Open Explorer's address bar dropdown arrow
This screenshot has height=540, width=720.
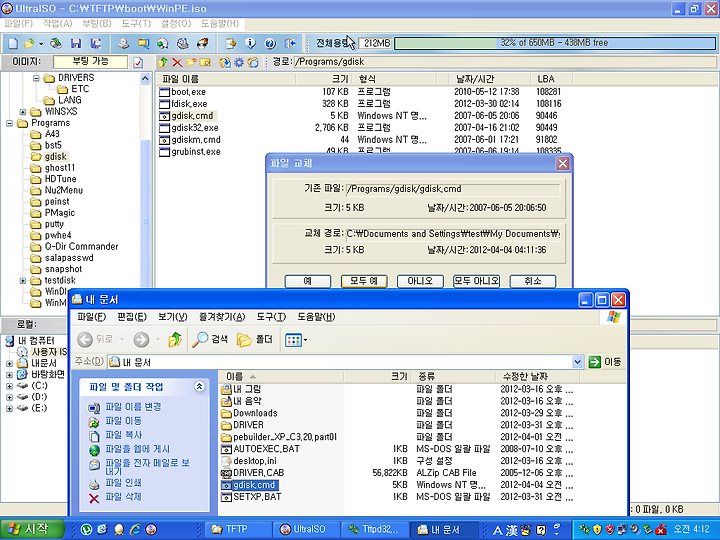click(578, 362)
